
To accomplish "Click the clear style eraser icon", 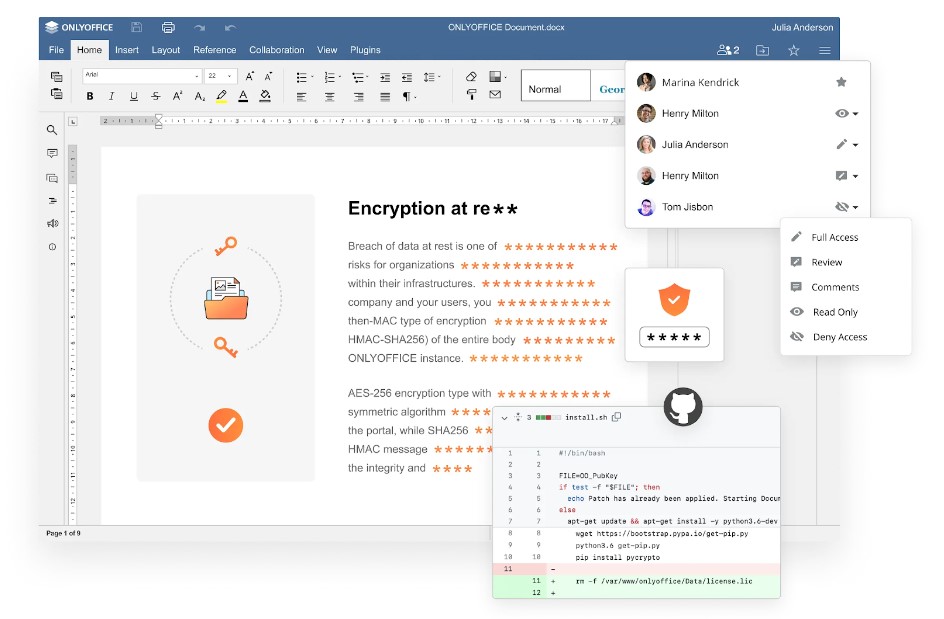I will tap(471, 76).
